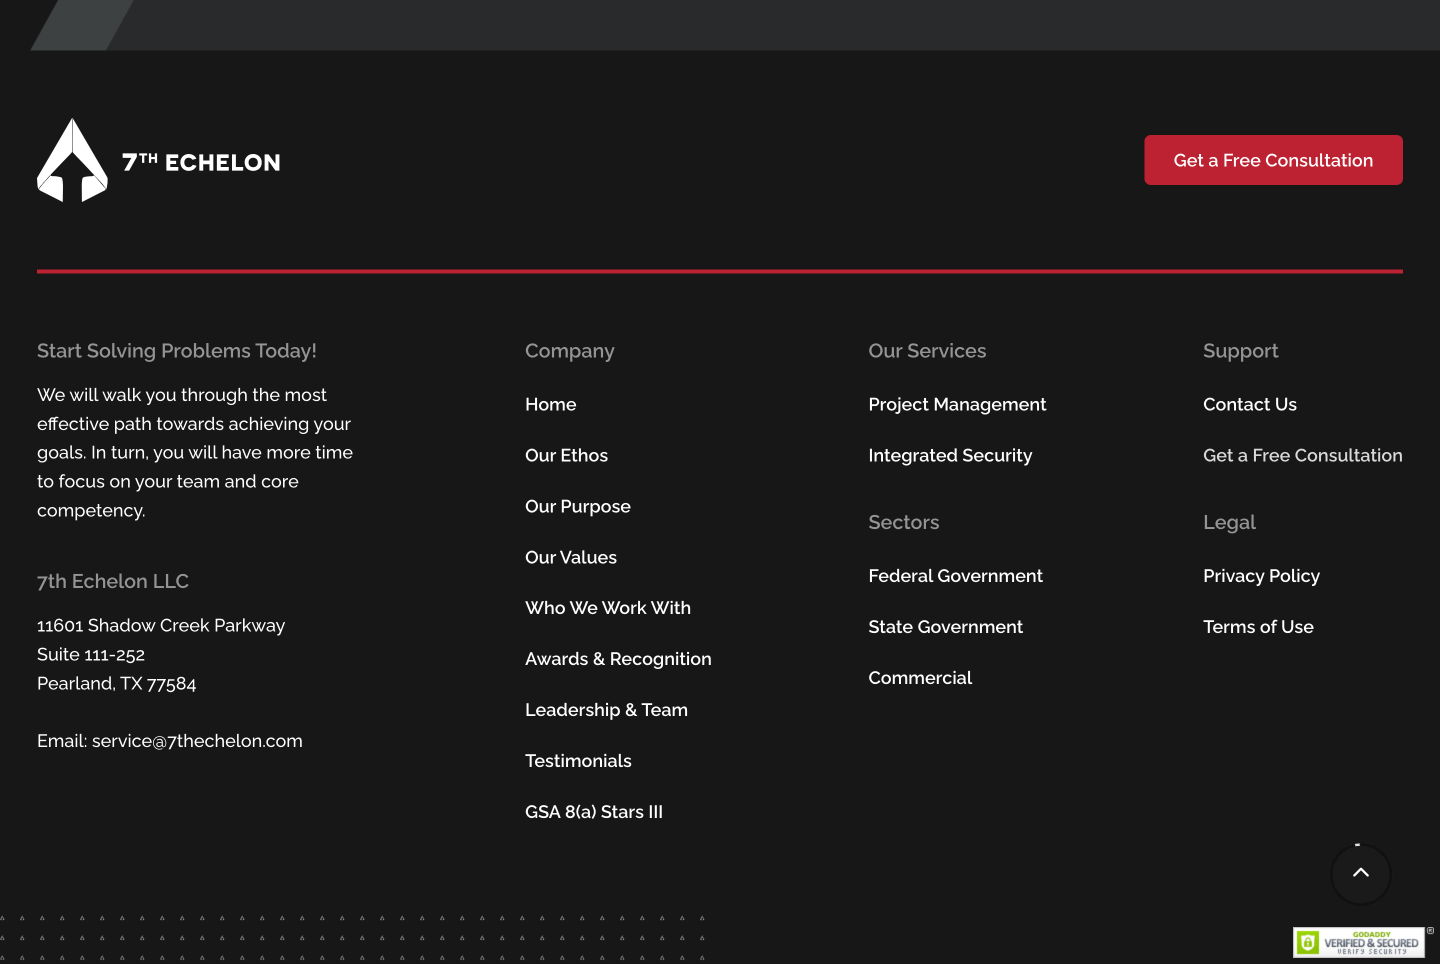Go to Home in Company links
The width and height of the screenshot is (1440, 964).
tap(550, 404)
